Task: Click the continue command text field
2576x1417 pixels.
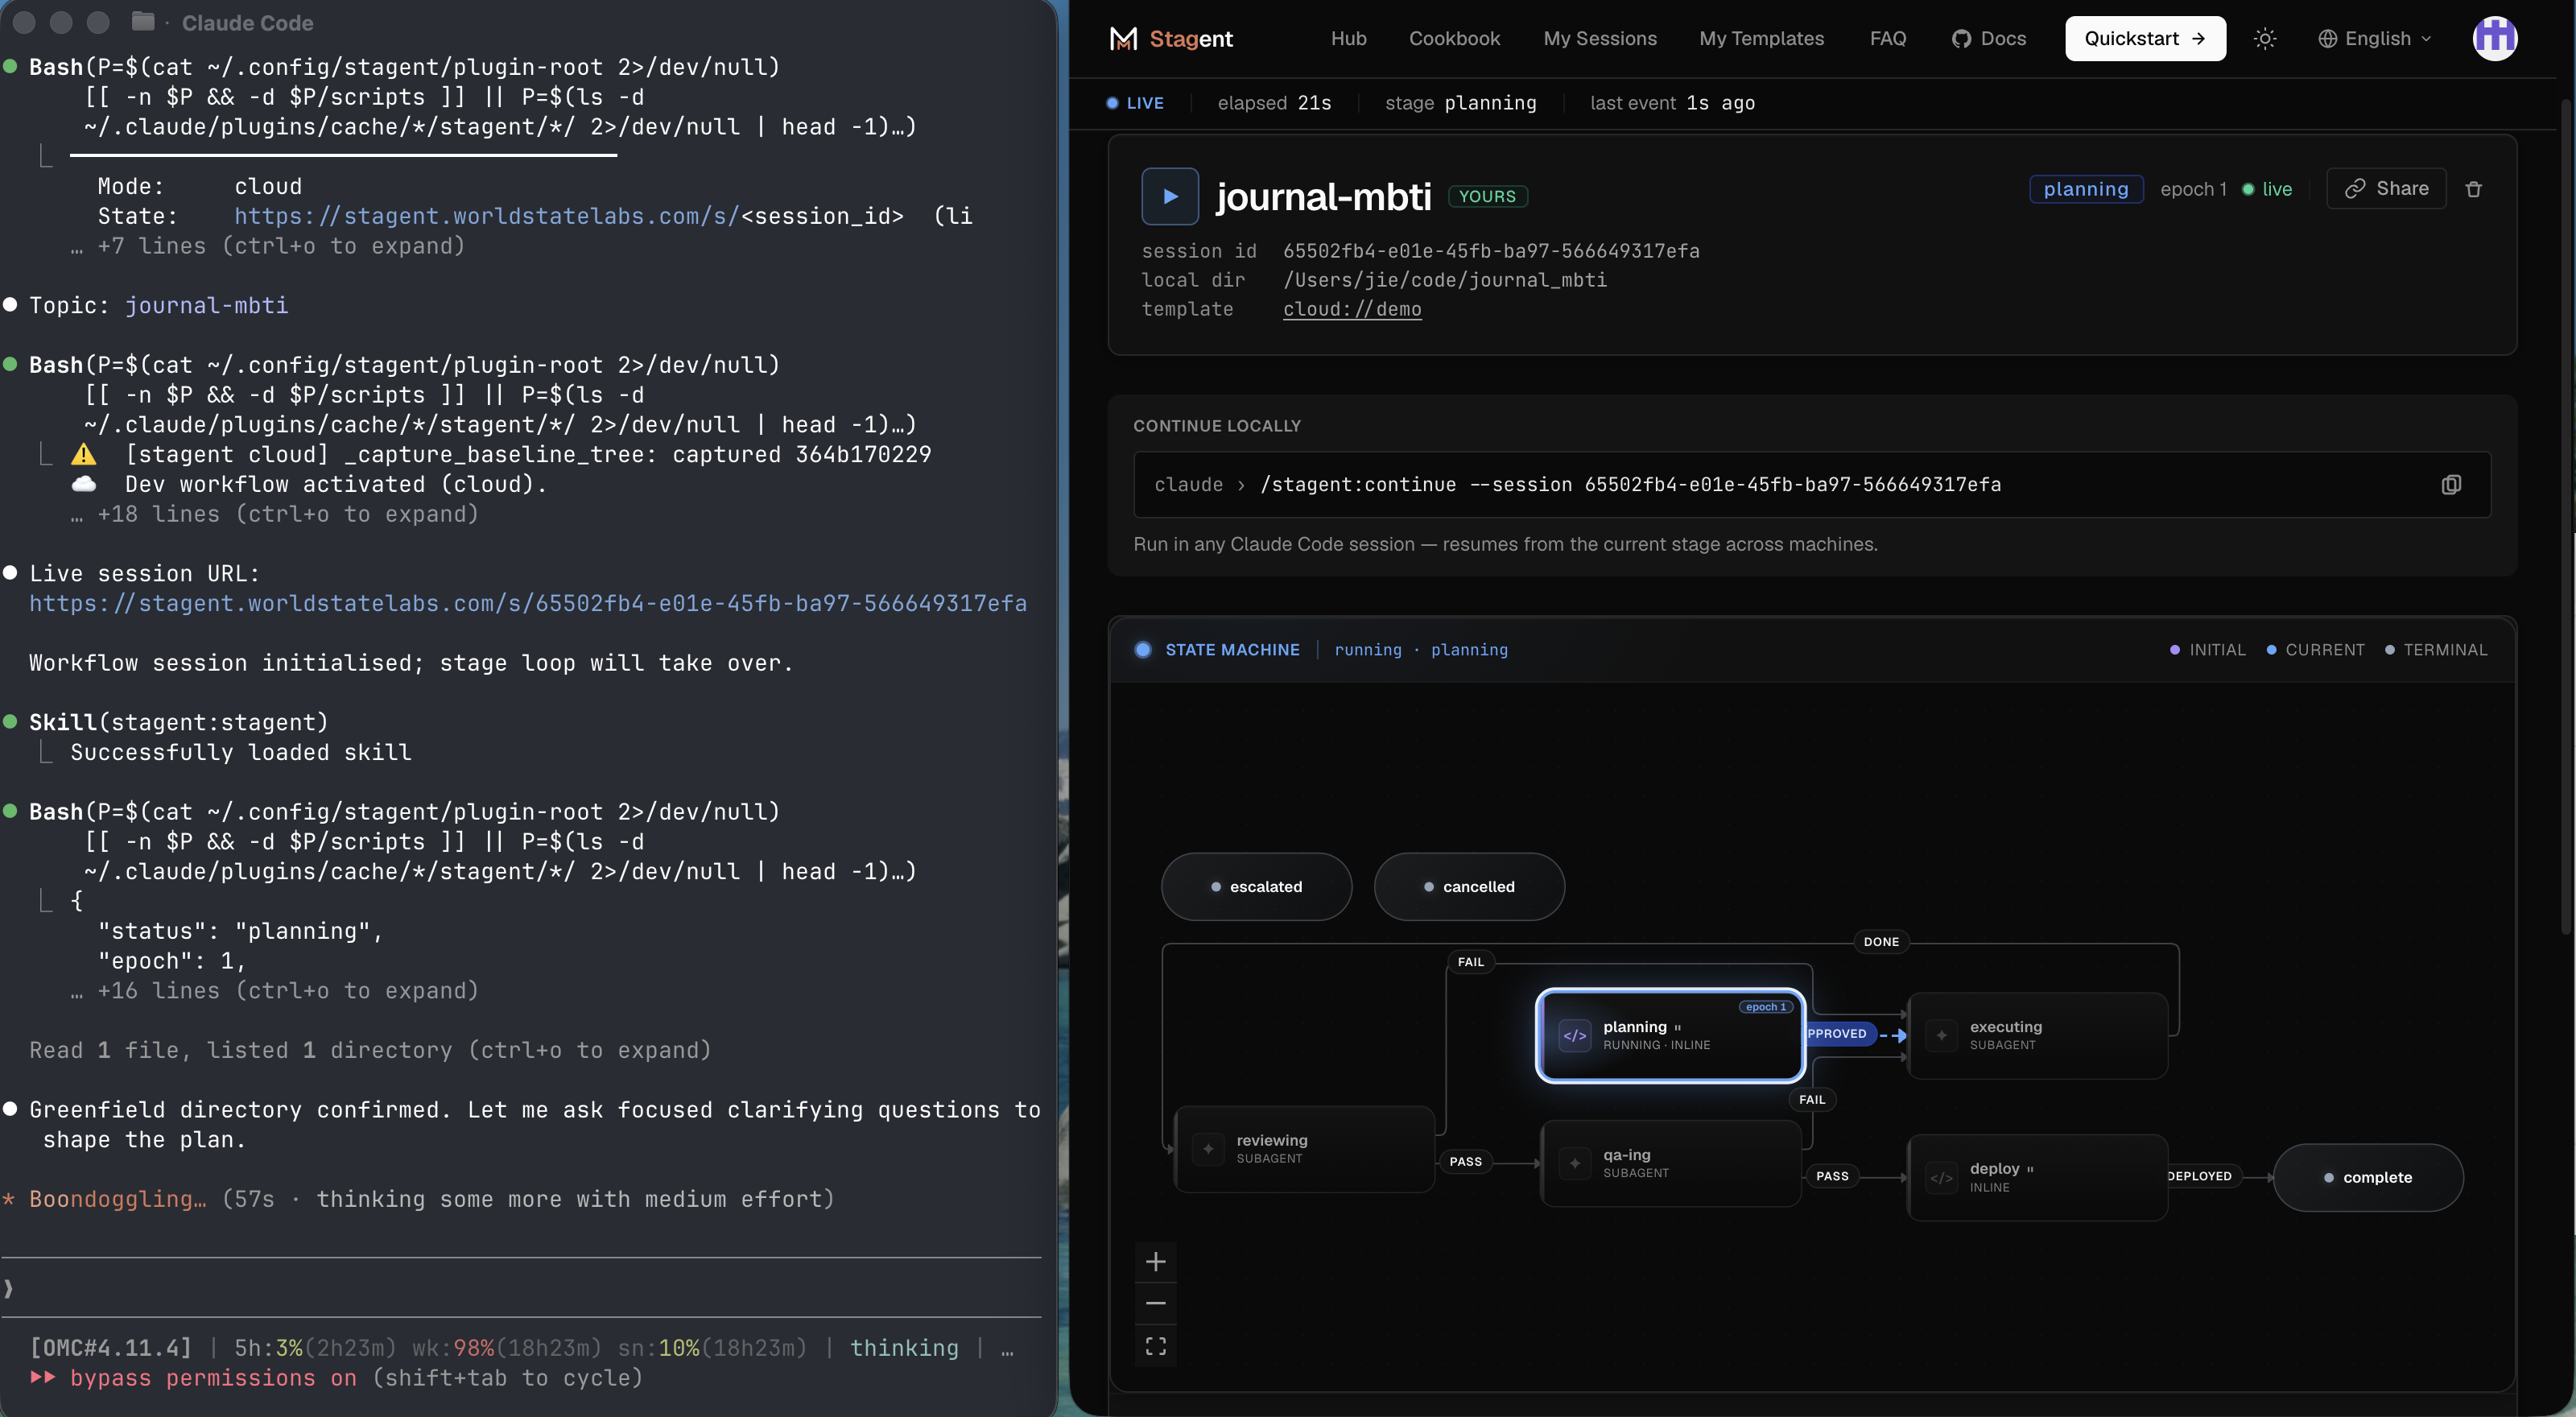Action: [1811, 485]
